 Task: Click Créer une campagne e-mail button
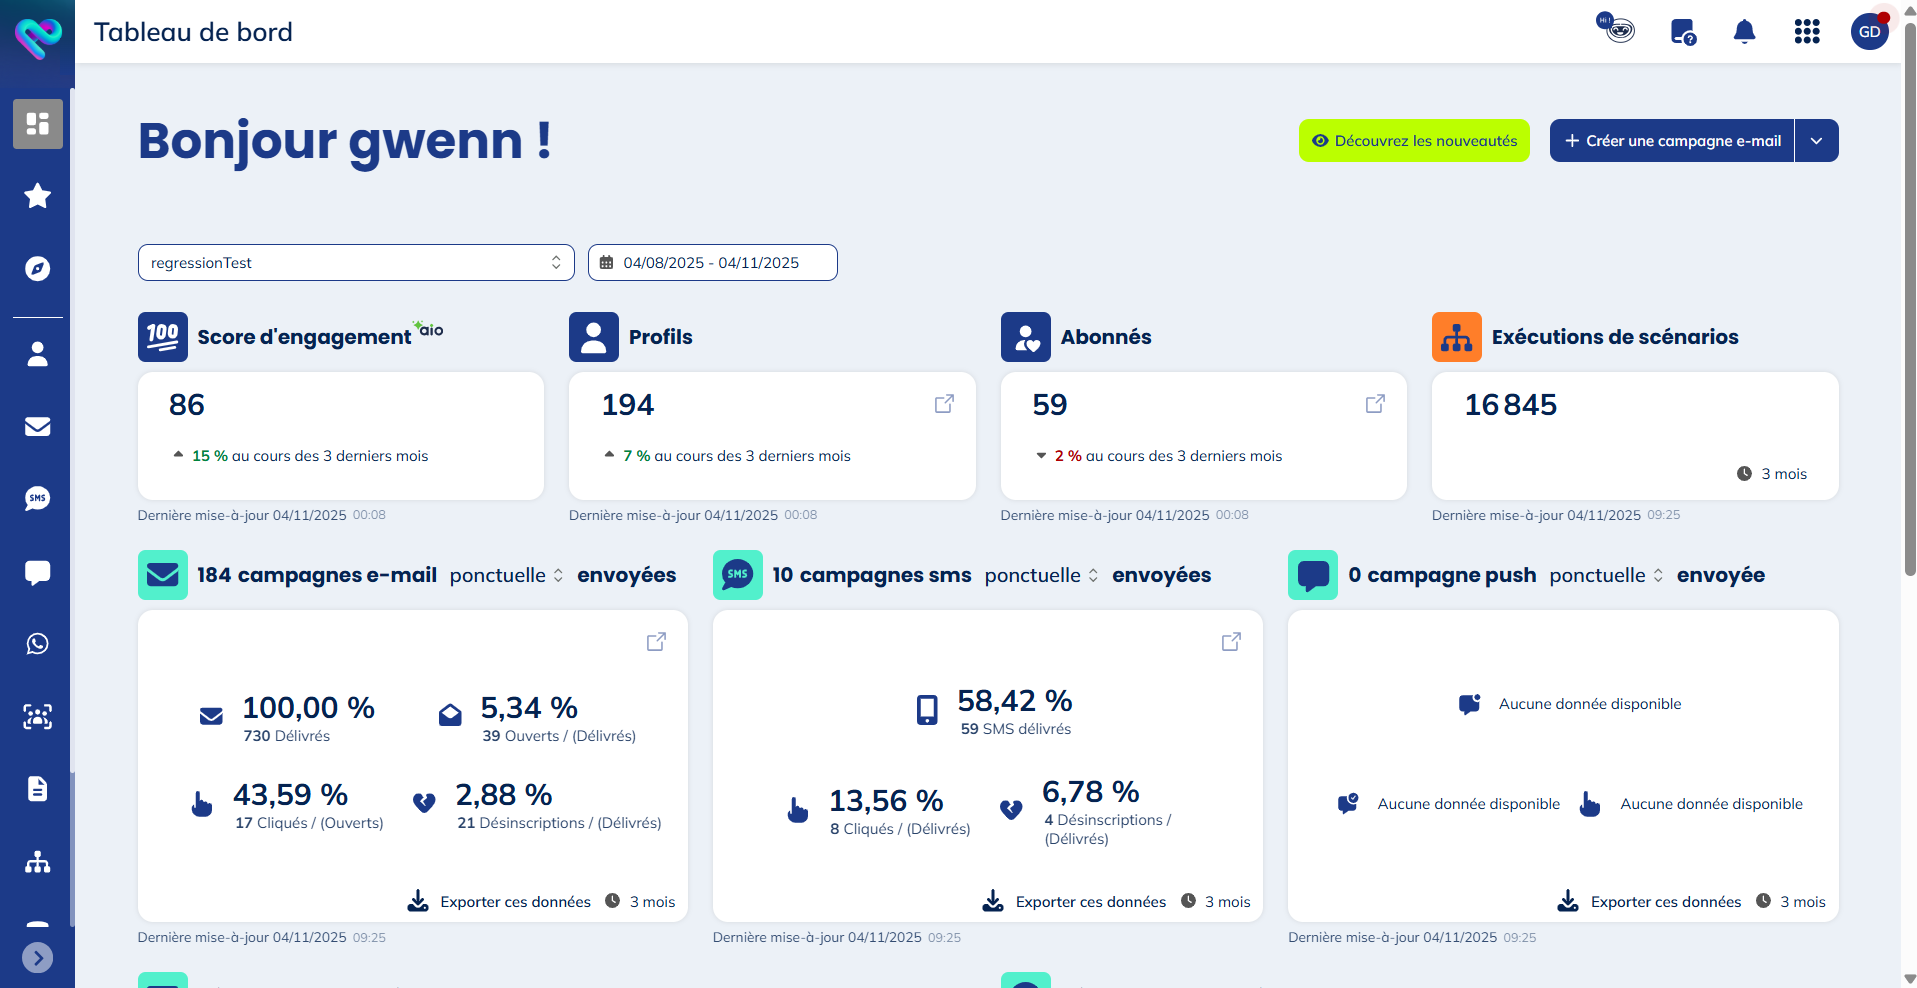pos(1672,141)
